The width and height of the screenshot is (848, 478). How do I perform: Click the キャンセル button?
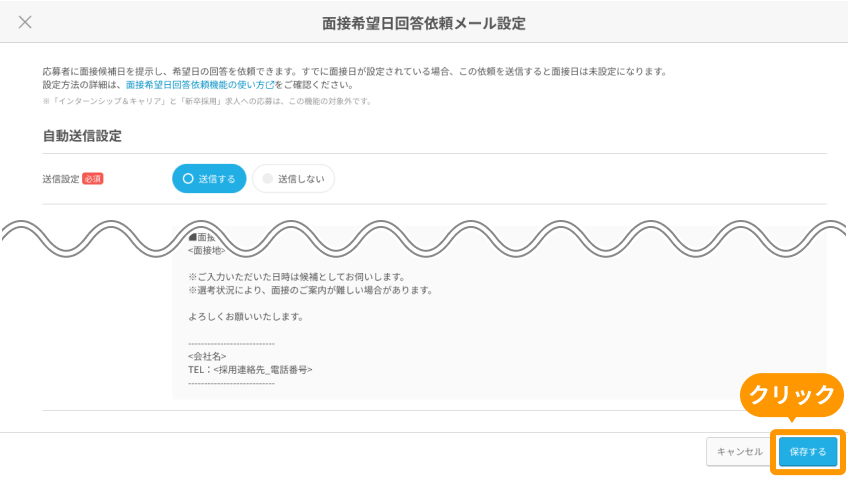[739, 452]
